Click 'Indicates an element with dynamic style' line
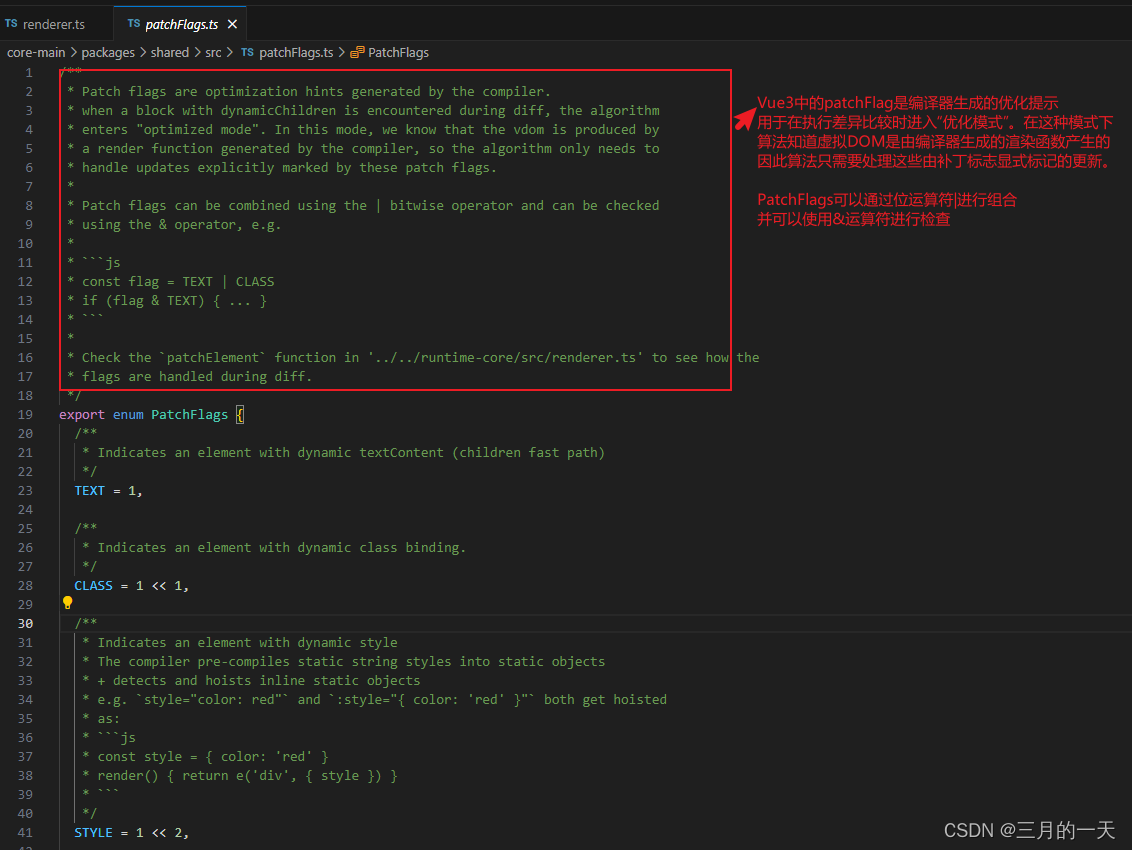The image size is (1132, 850). point(240,643)
